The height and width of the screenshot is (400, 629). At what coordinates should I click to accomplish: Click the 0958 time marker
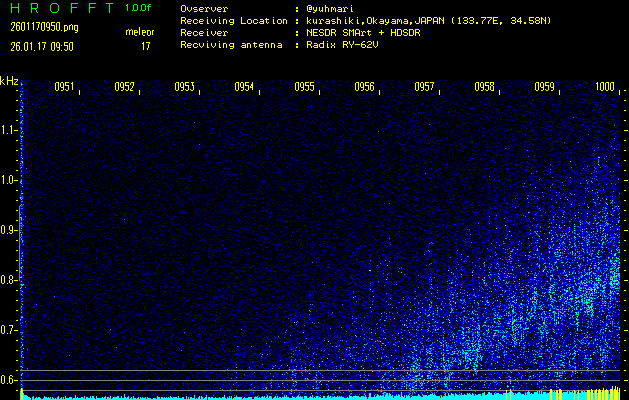point(484,87)
